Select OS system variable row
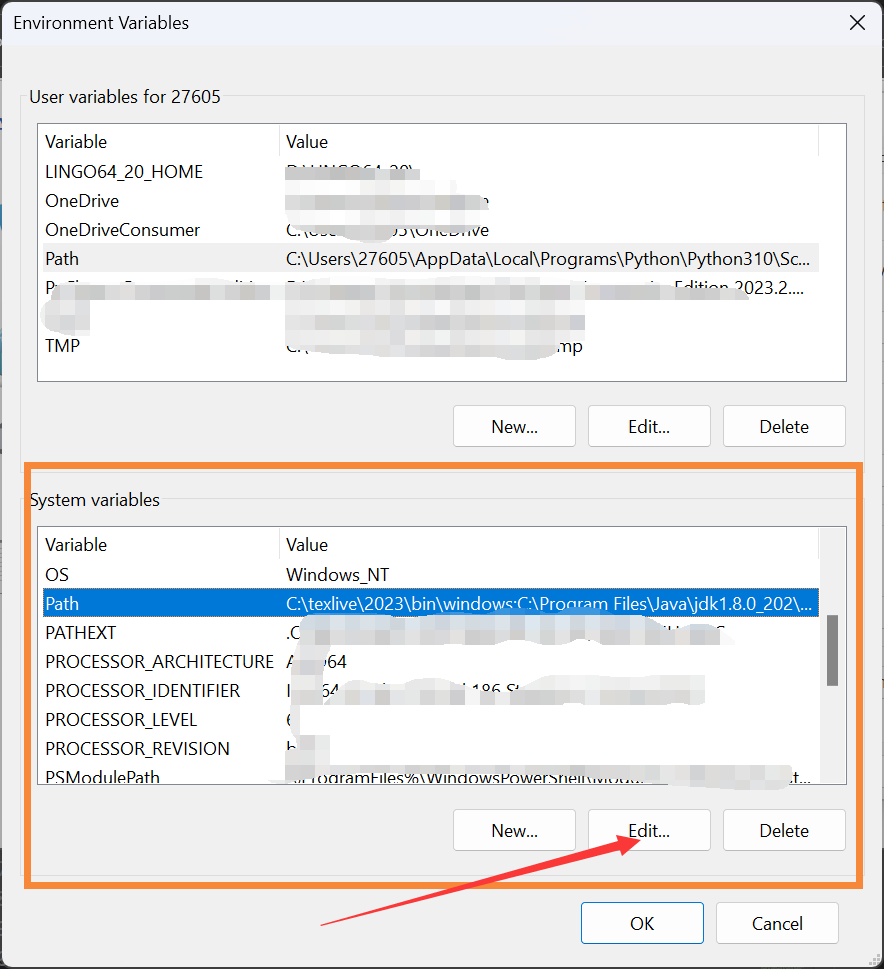Image resolution: width=884 pixels, height=969 pixels. [x=431, y=575]
